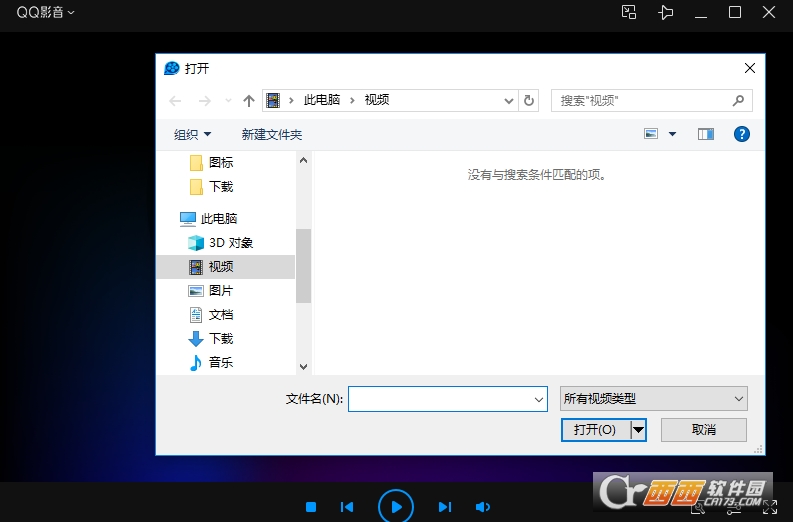Screen dimensions: 793x522
Task: Create folder with 新建文件夹
Action: [x=272, y=135]
